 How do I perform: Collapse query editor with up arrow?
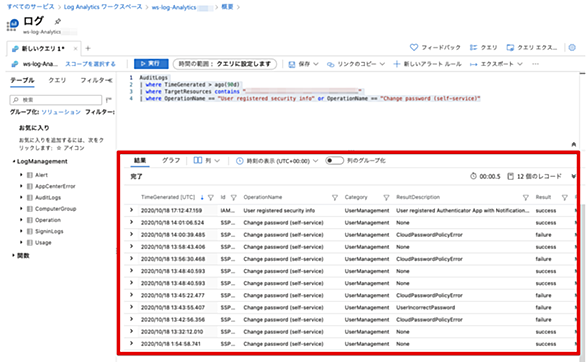coord(574,145)
